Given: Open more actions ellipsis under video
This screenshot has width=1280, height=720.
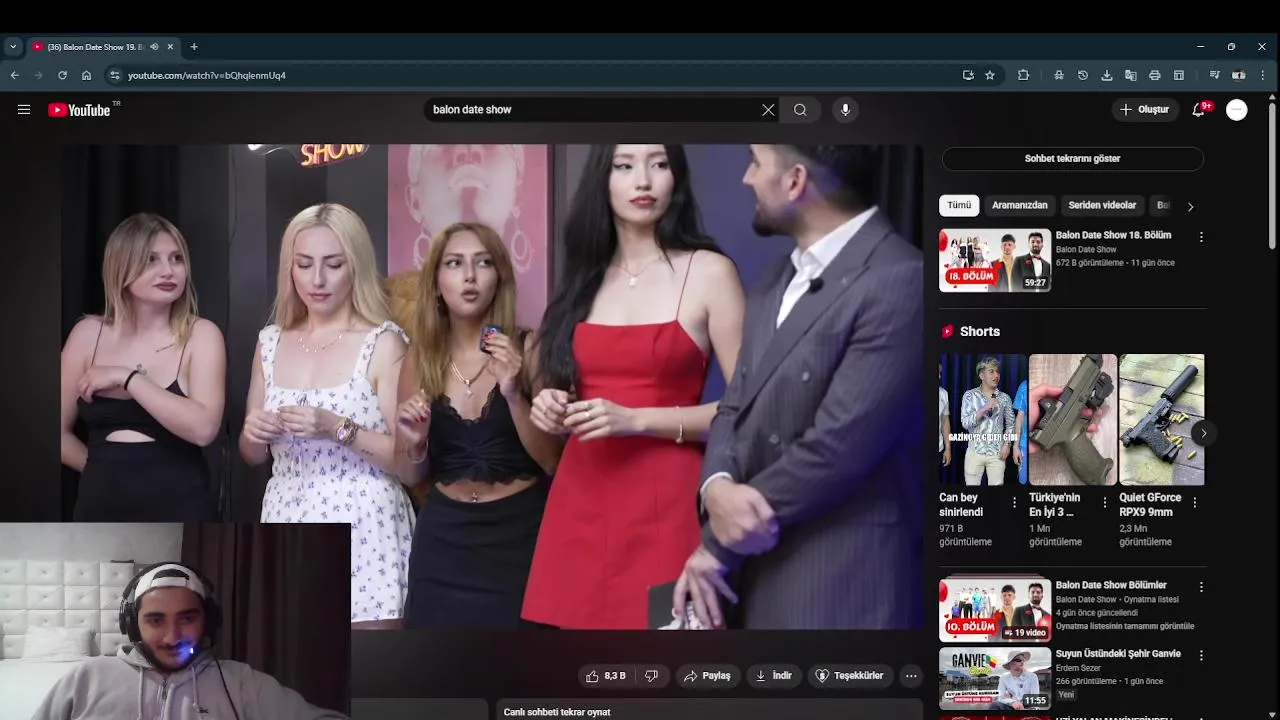Looking at the screenshot, I should pos(911,676).
